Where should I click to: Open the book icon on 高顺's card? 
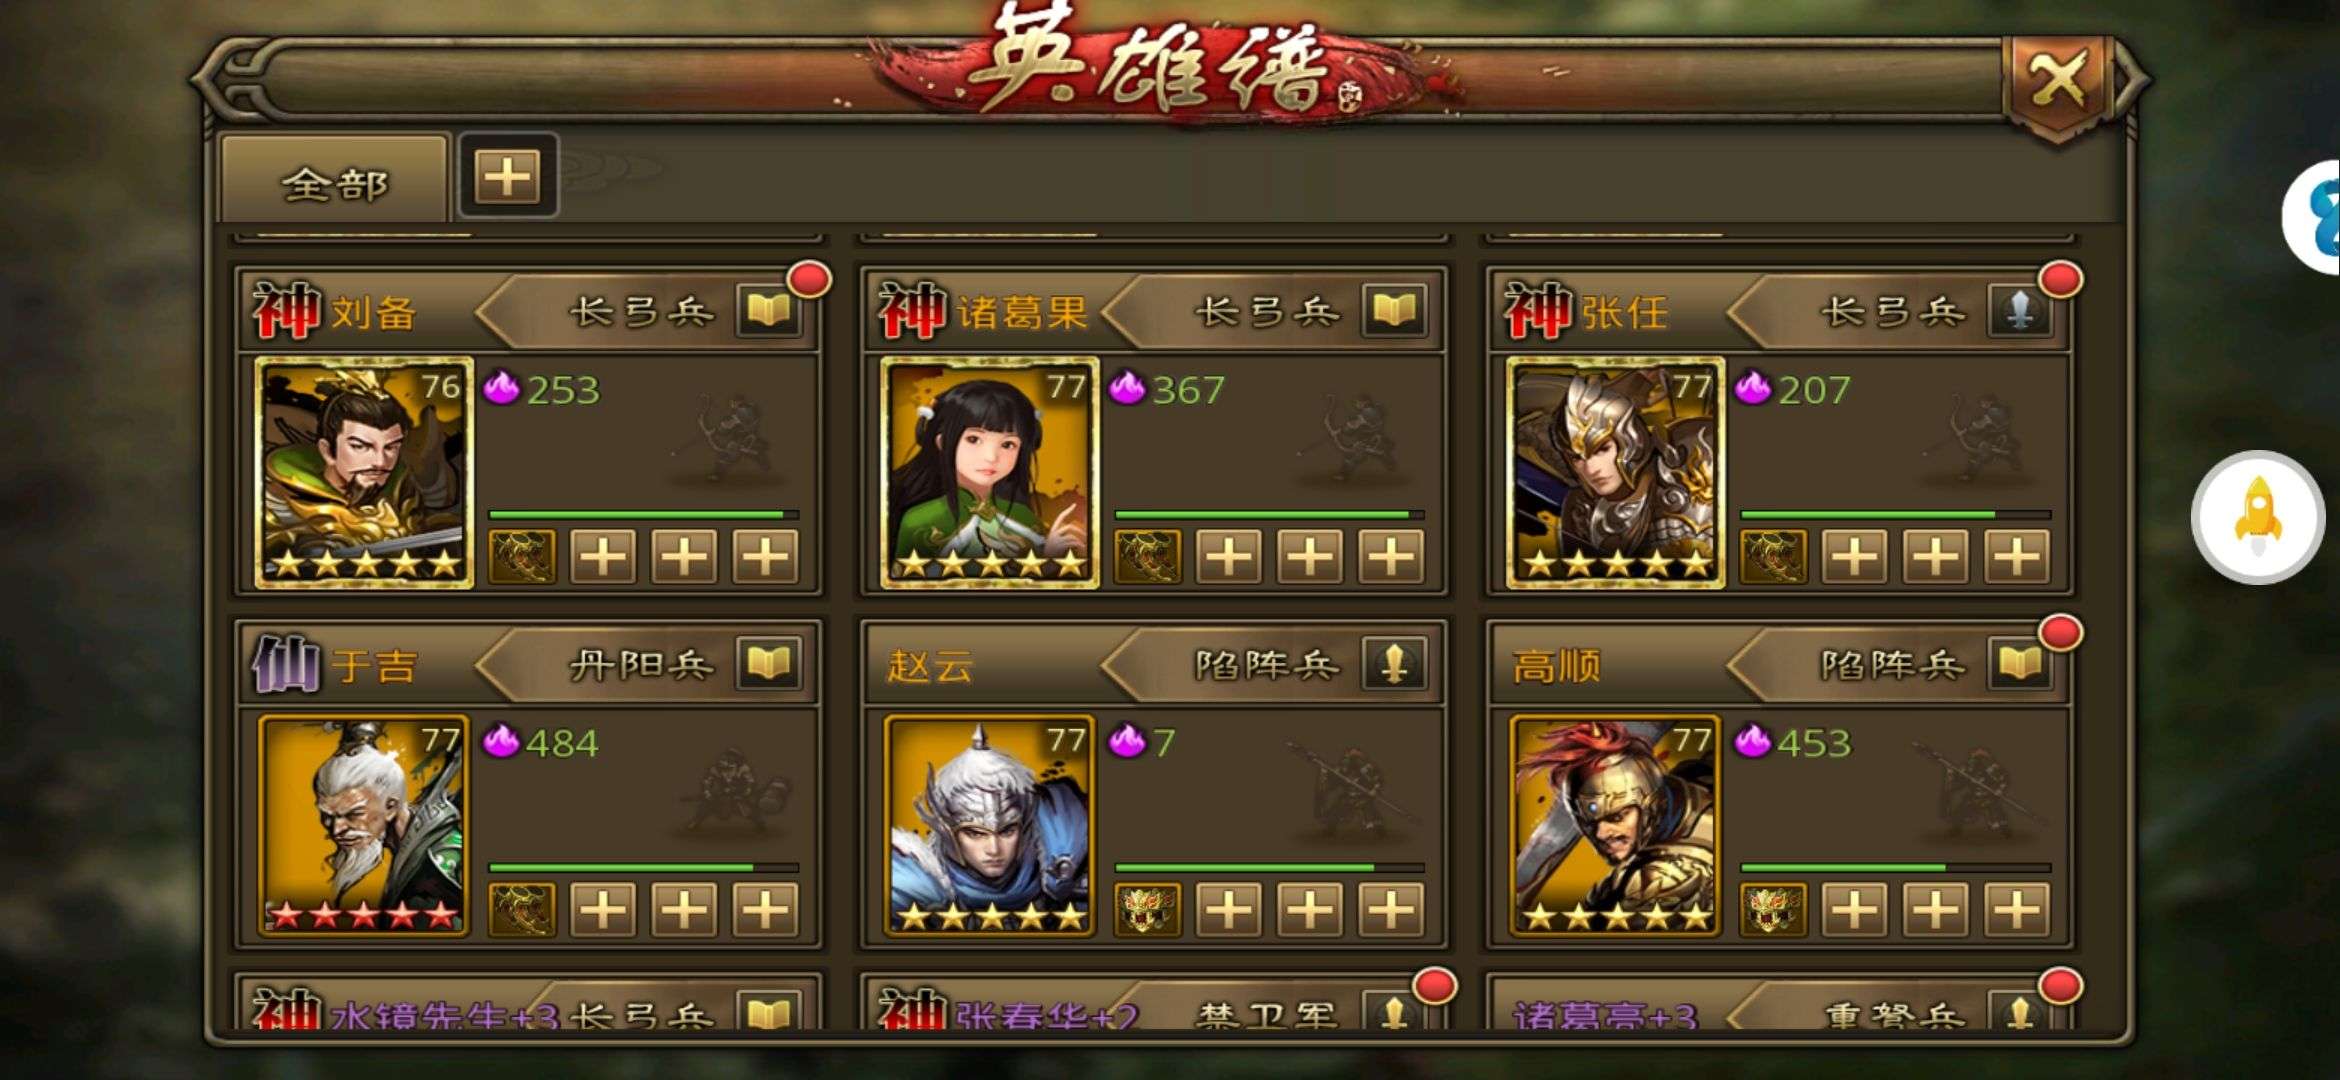[2020, 665]
